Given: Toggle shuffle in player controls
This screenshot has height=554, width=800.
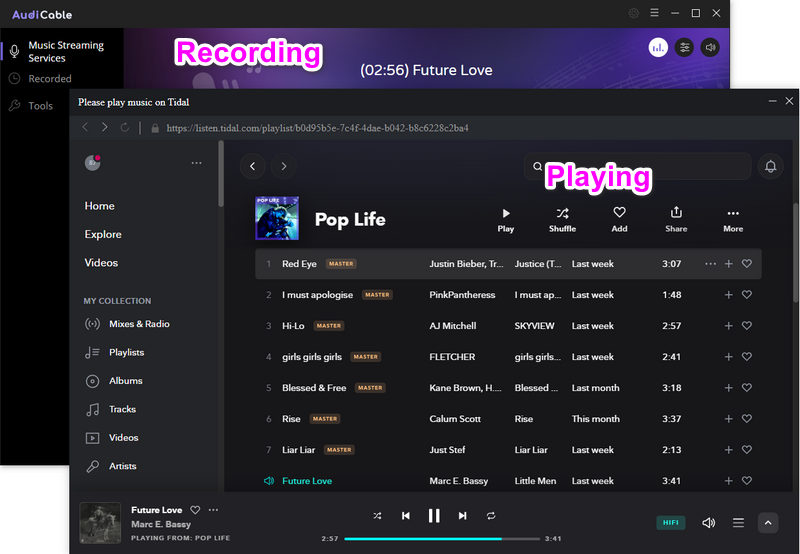Looking at the screenshot, I should coord(377,516).
